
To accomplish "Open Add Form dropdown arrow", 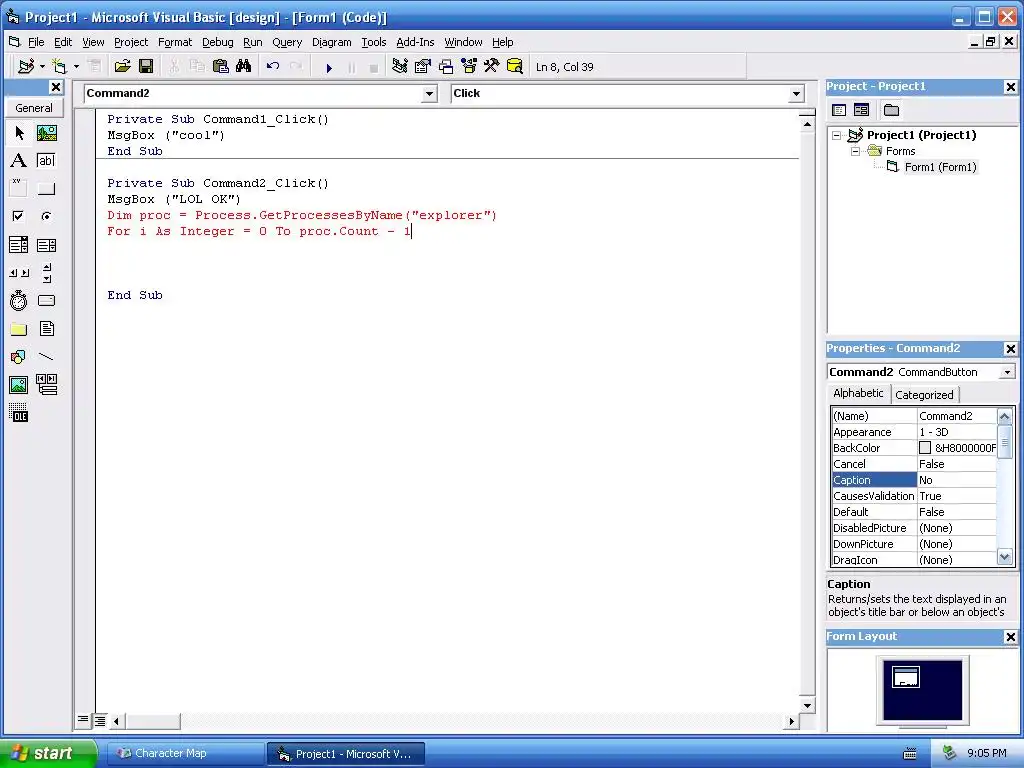I will [x=76, y=66].
